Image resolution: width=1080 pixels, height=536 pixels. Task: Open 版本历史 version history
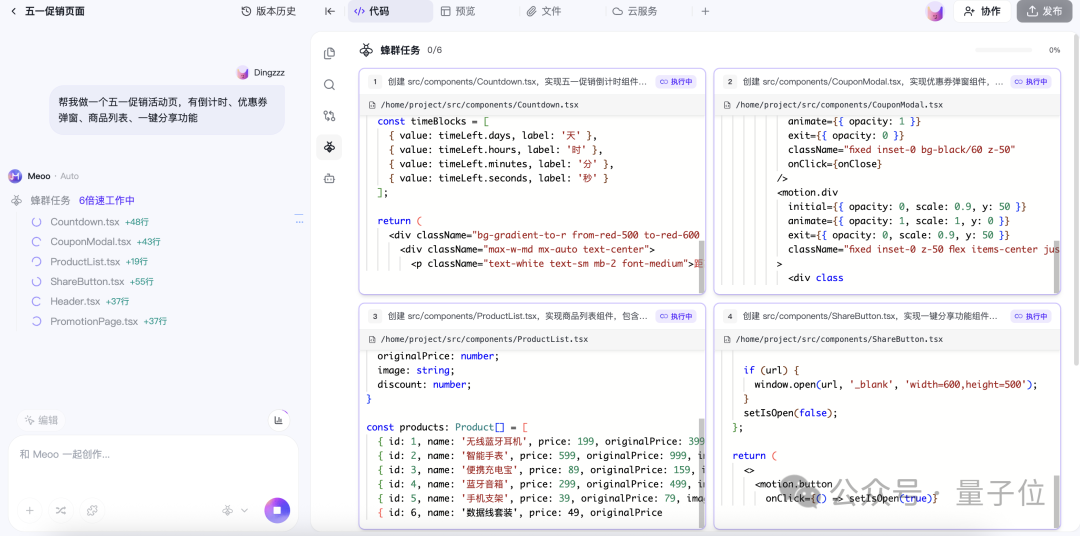point(268,11)
